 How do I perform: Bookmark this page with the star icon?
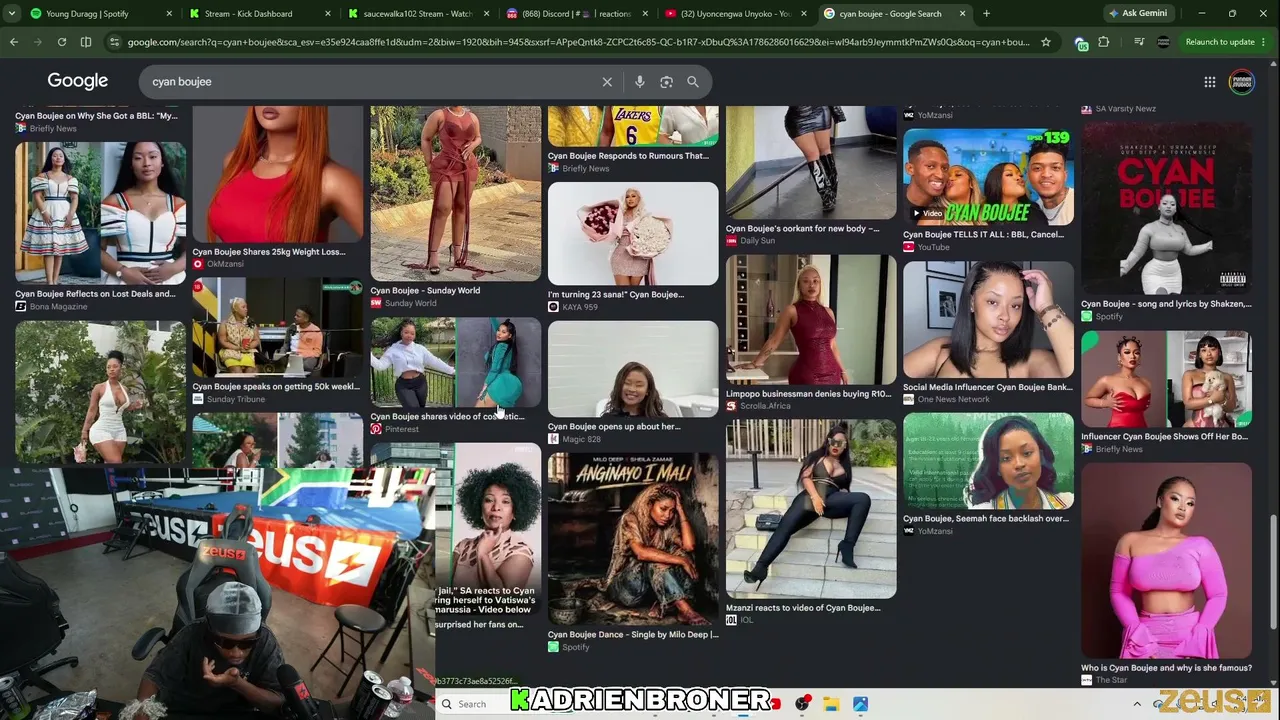[x=1046, y=42]
